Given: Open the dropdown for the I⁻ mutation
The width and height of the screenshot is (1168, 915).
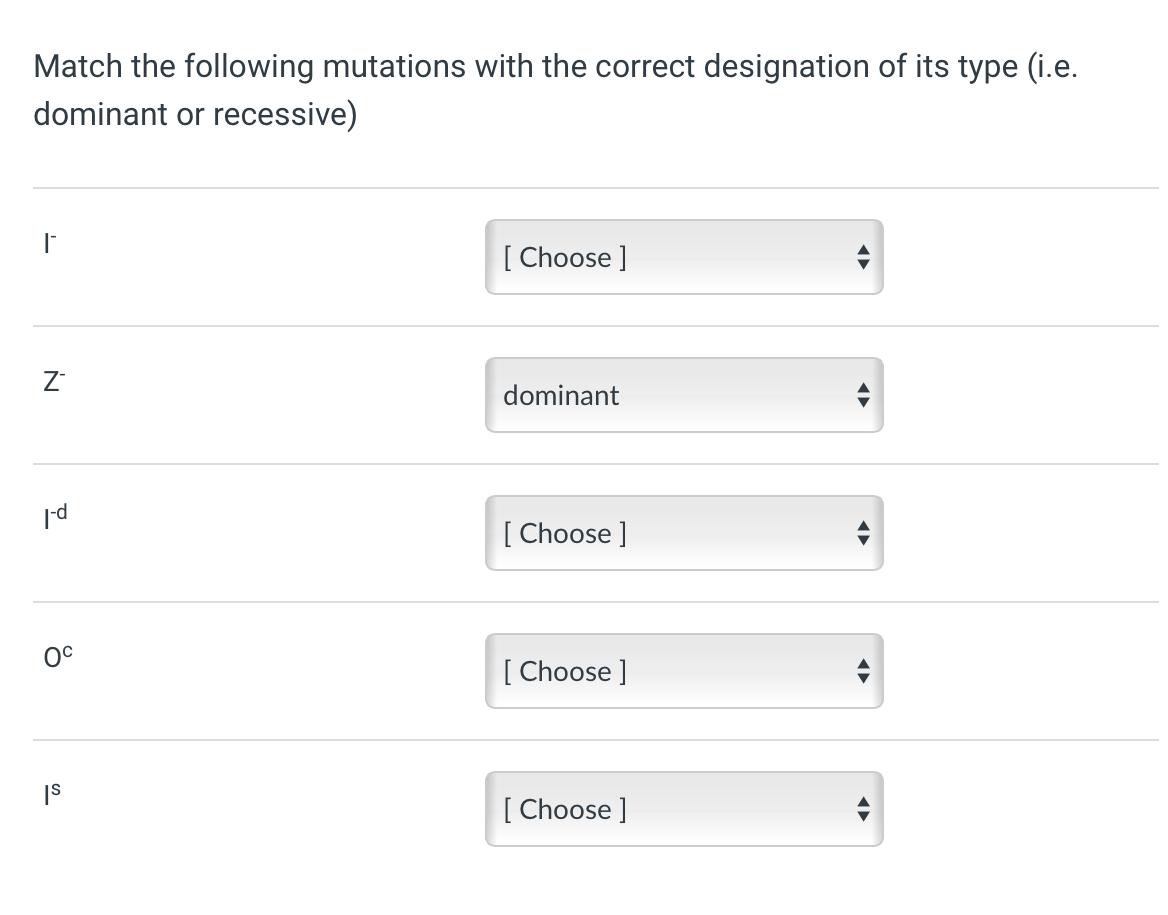Looking at the screenshot, I should tap(684, 257).
